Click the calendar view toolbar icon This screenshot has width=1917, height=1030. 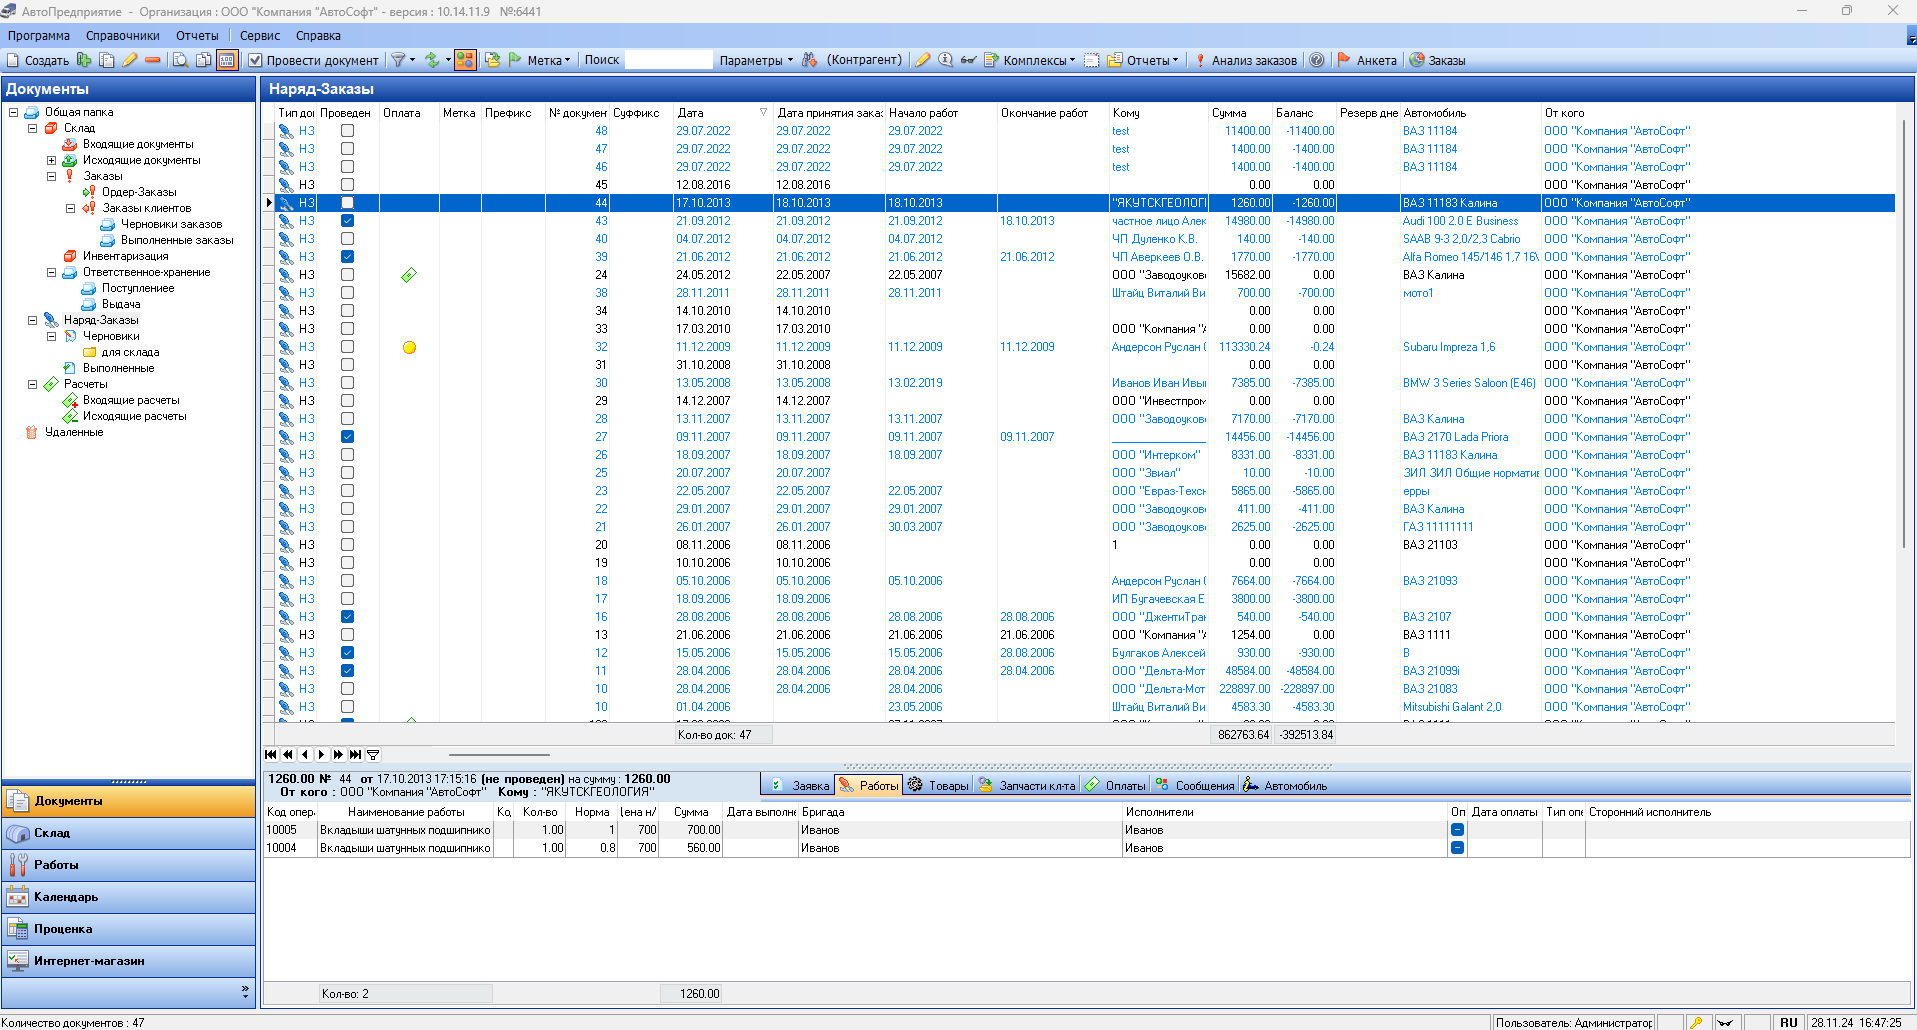(x=227, y=60)
